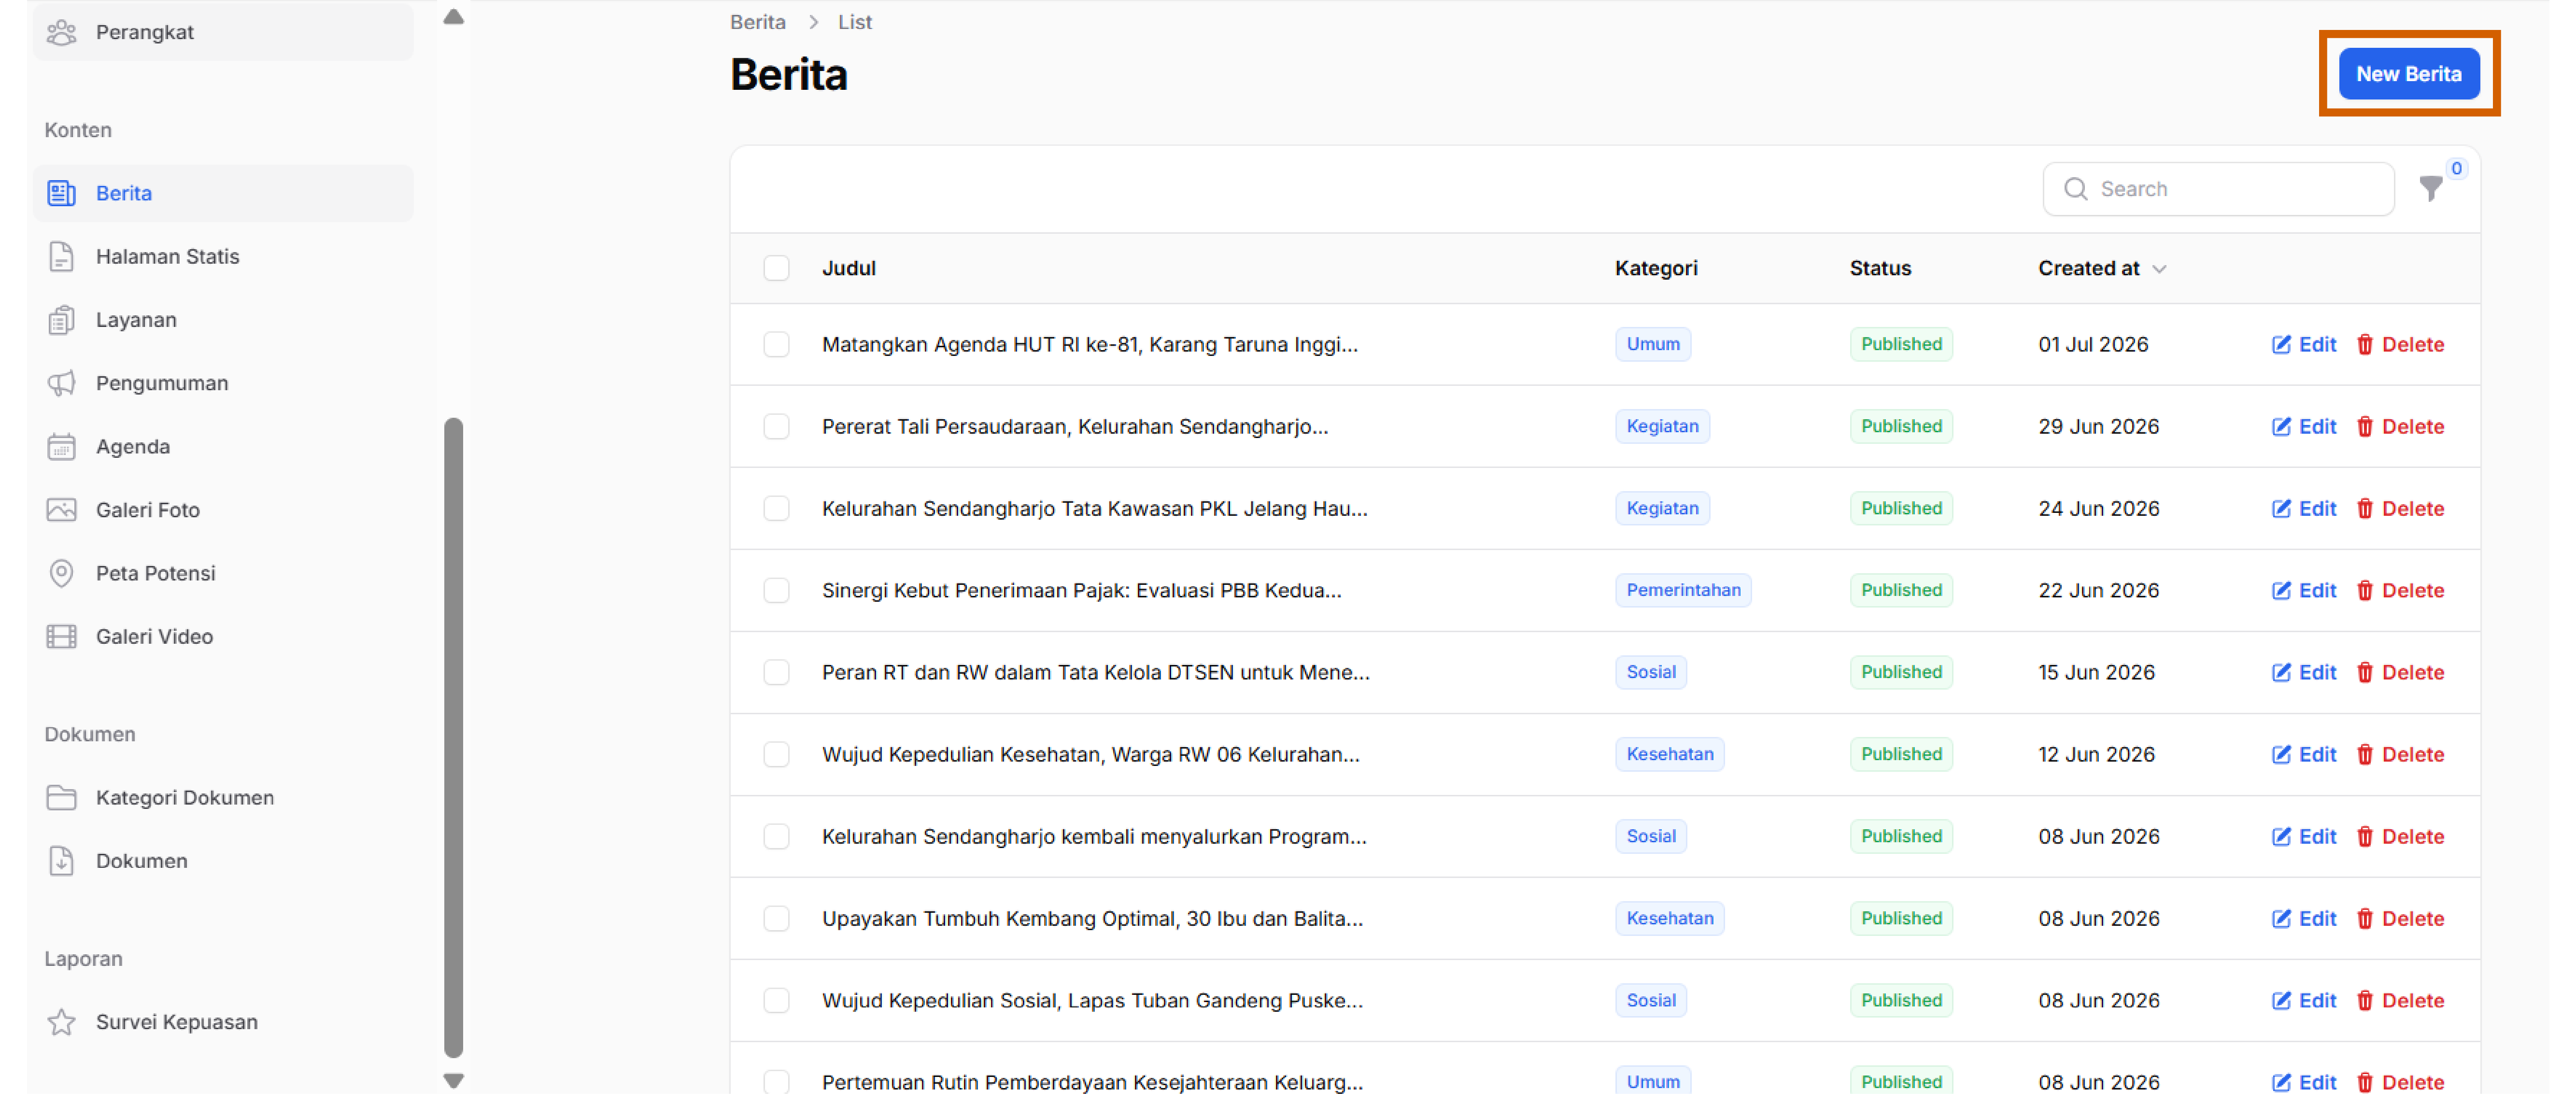Toggle the select-all checkbox in table header

tap(776, 268)
